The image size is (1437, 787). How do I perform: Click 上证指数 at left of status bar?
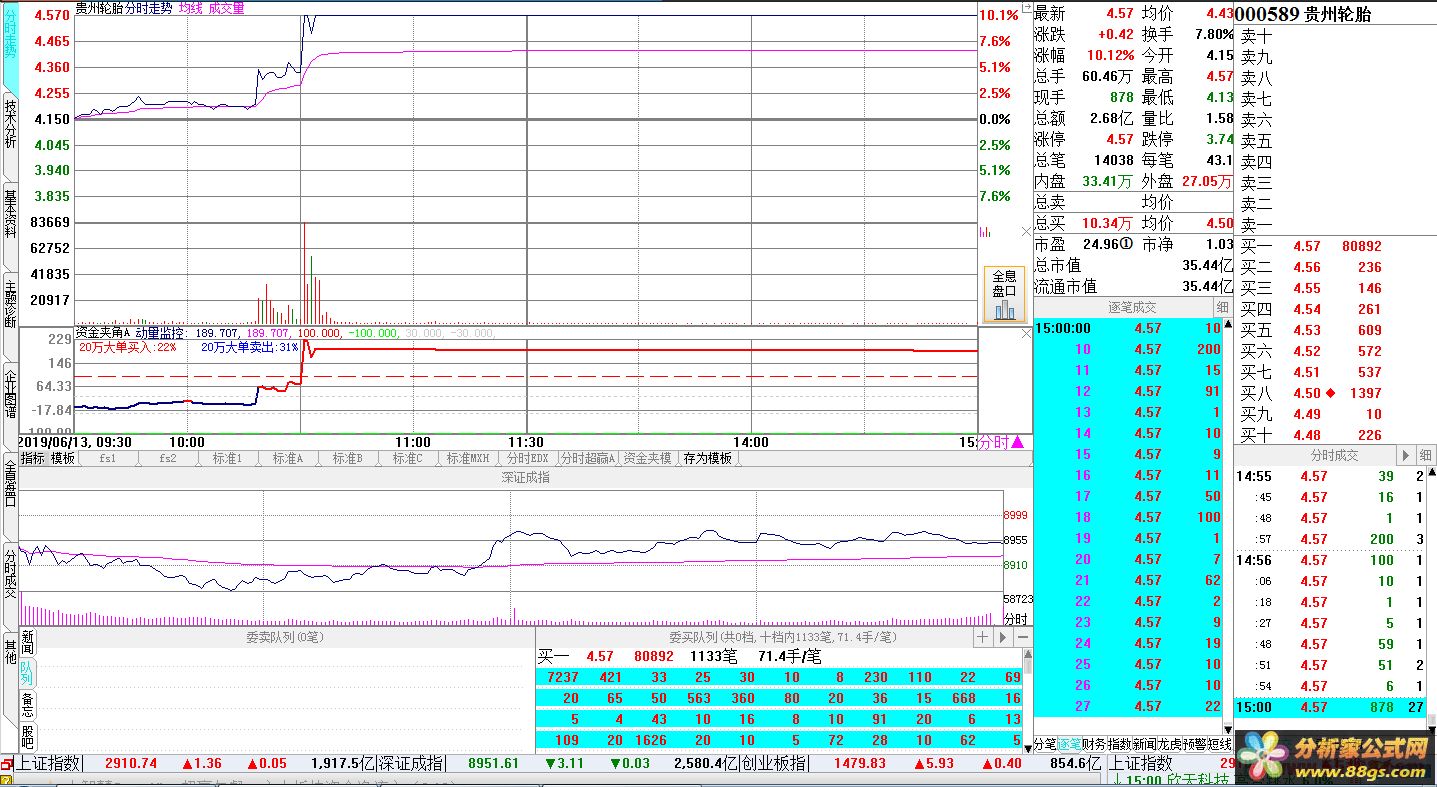[48, 764]
